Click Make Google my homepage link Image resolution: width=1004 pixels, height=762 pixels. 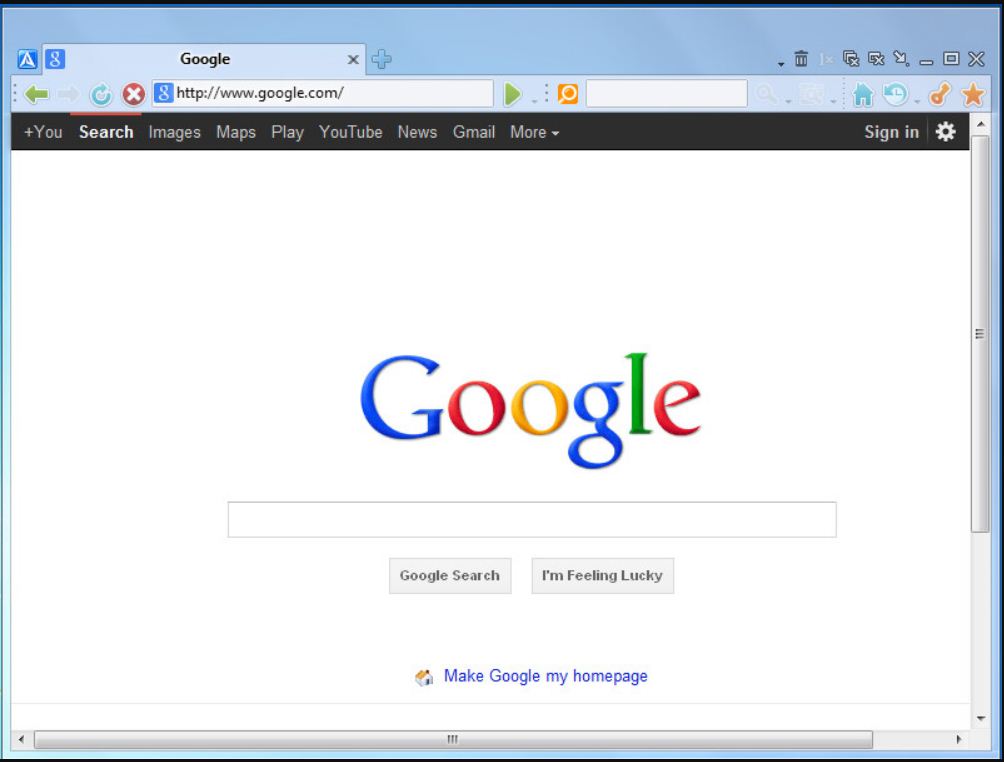[546, 676]
